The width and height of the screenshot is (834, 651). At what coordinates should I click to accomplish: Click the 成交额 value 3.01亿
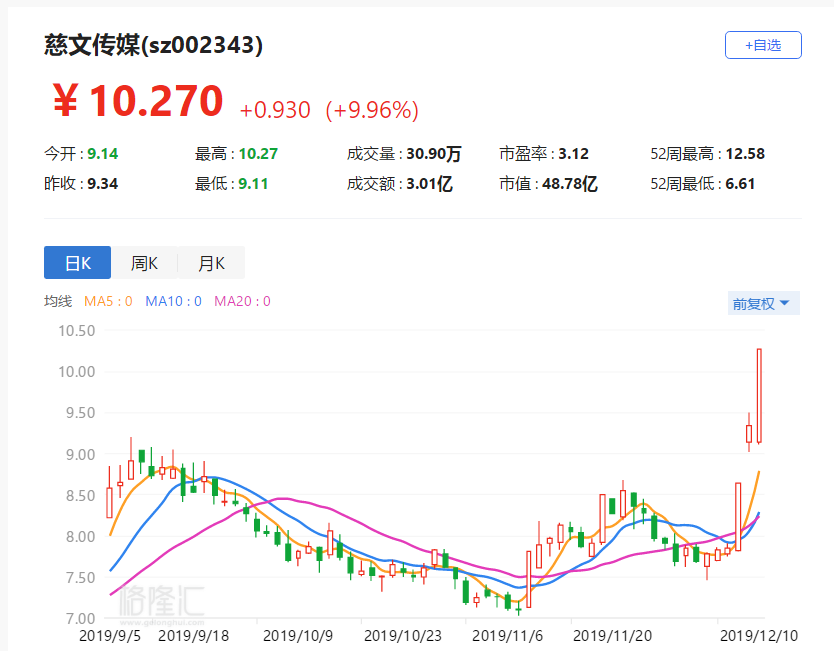pos(429,183)
